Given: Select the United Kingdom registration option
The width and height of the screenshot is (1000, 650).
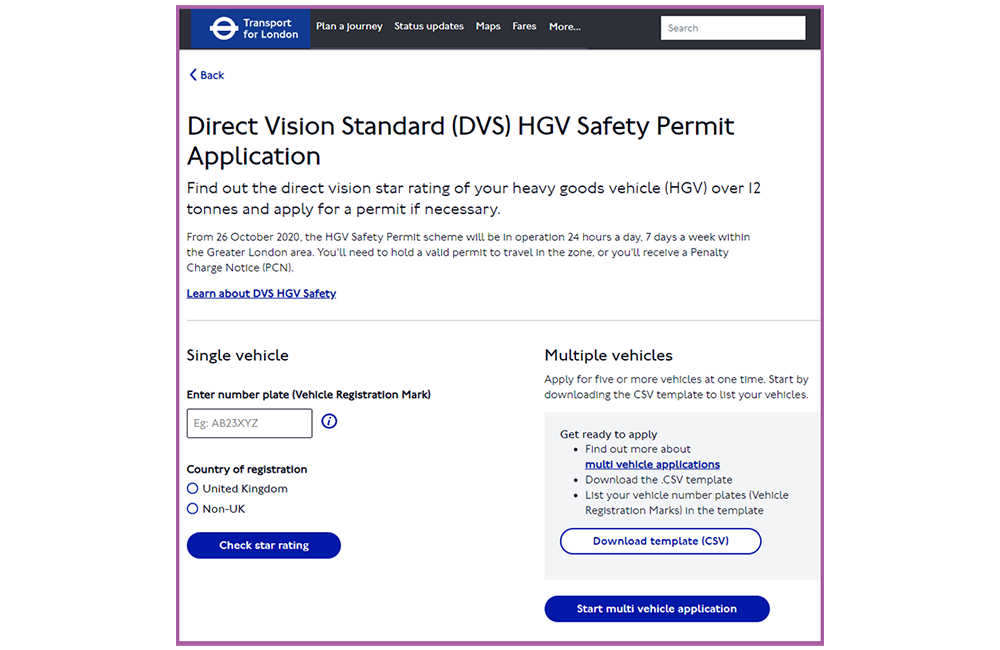Looking at the screenshot, I should (x=191, y=488).
